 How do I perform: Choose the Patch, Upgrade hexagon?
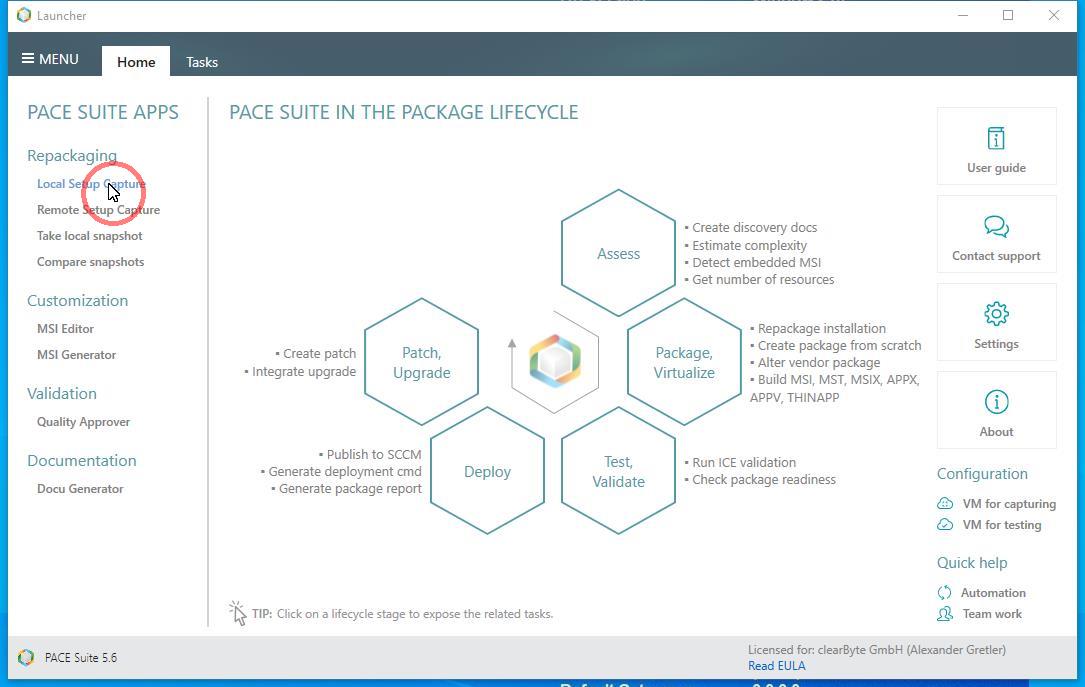[421, 362]
